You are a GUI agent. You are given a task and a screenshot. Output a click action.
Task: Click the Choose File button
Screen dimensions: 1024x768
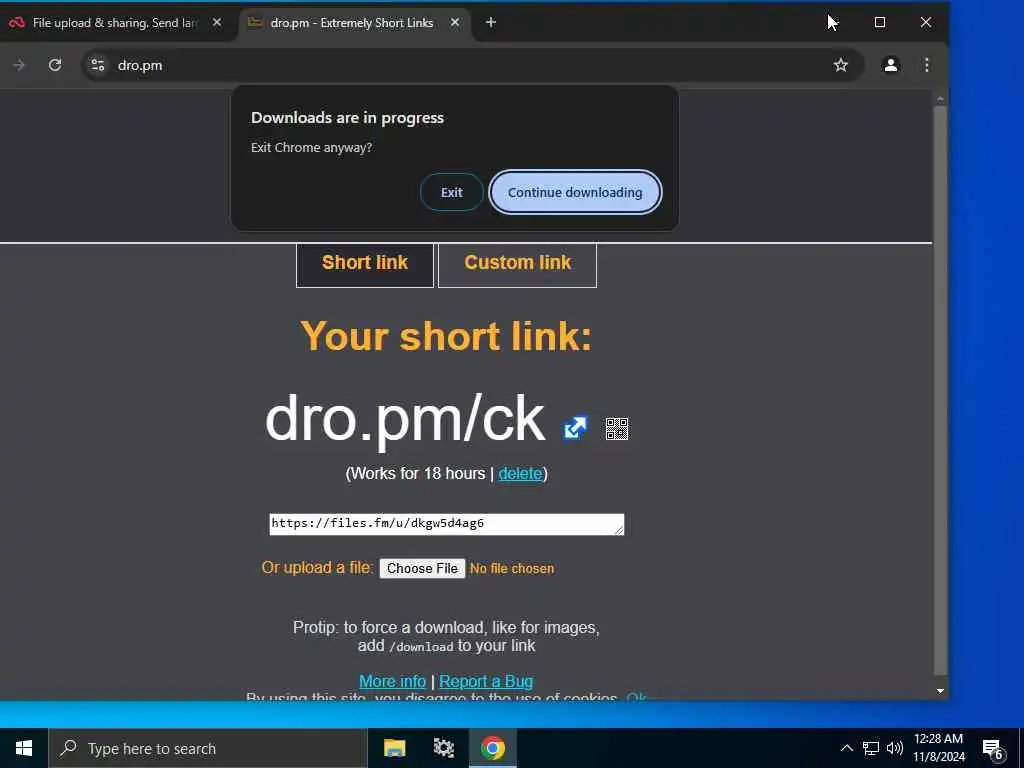(x=422, y=569)
